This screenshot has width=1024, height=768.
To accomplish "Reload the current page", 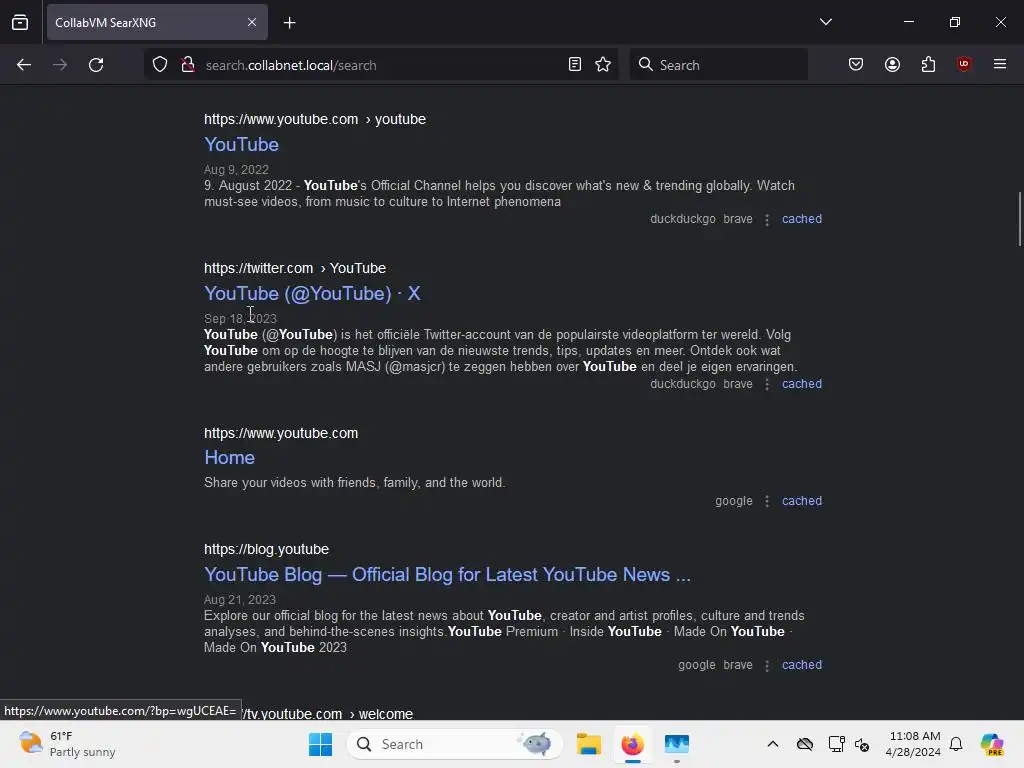I will point(96,65).
